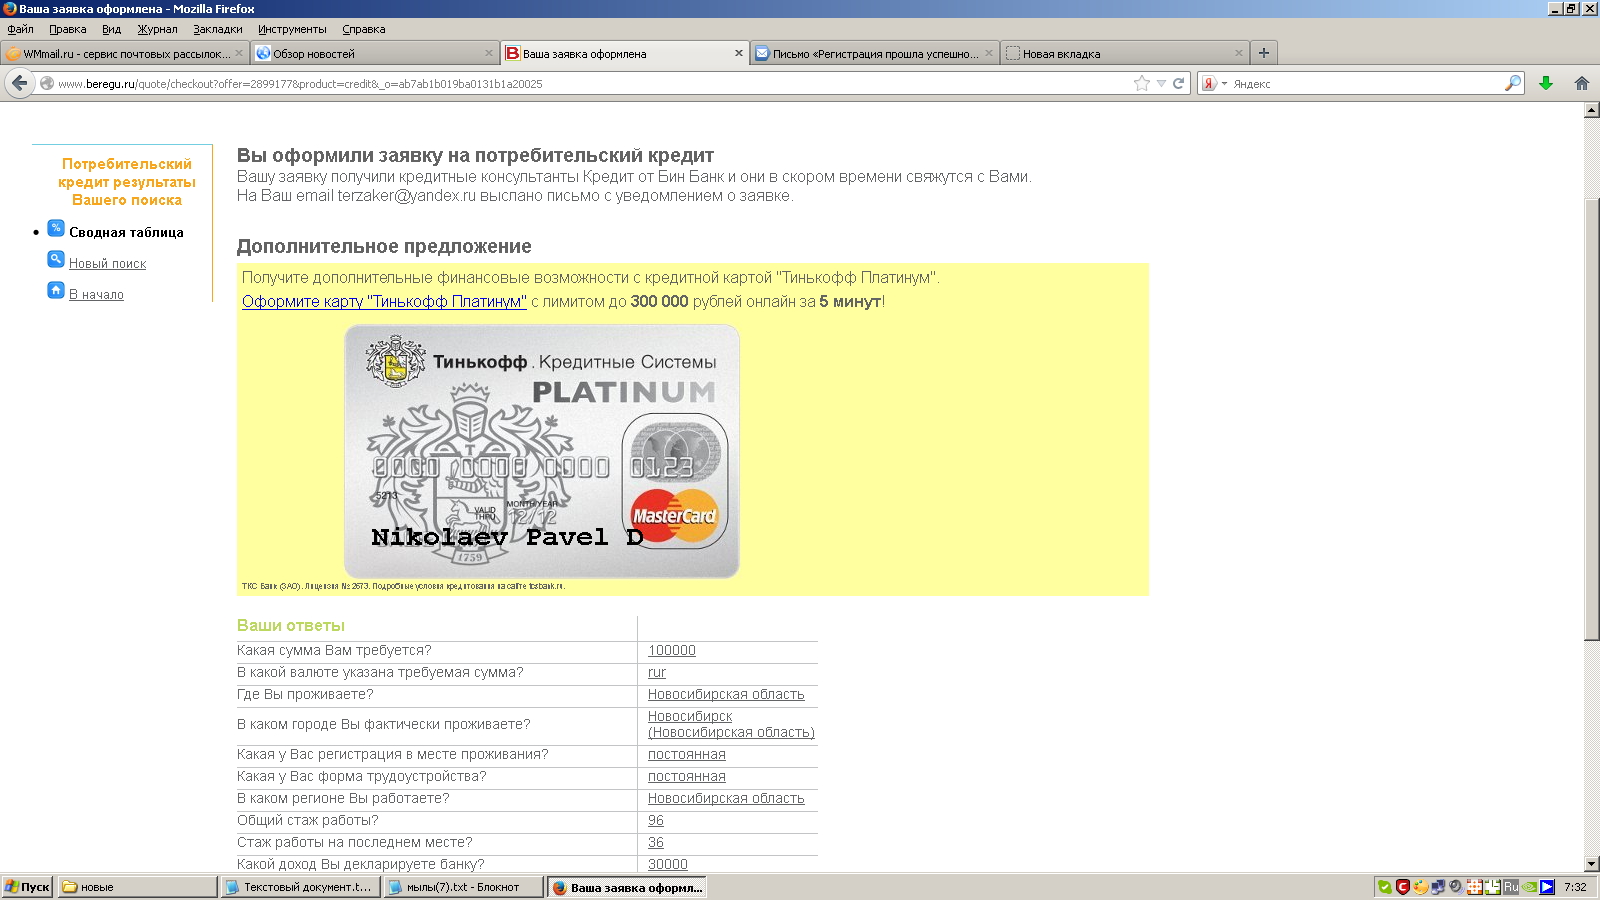Image resolution: width=1600 pixels, height=900 pixels.
Task: Open the speaker volume tray icon
Action: (x=1456, y=887)
